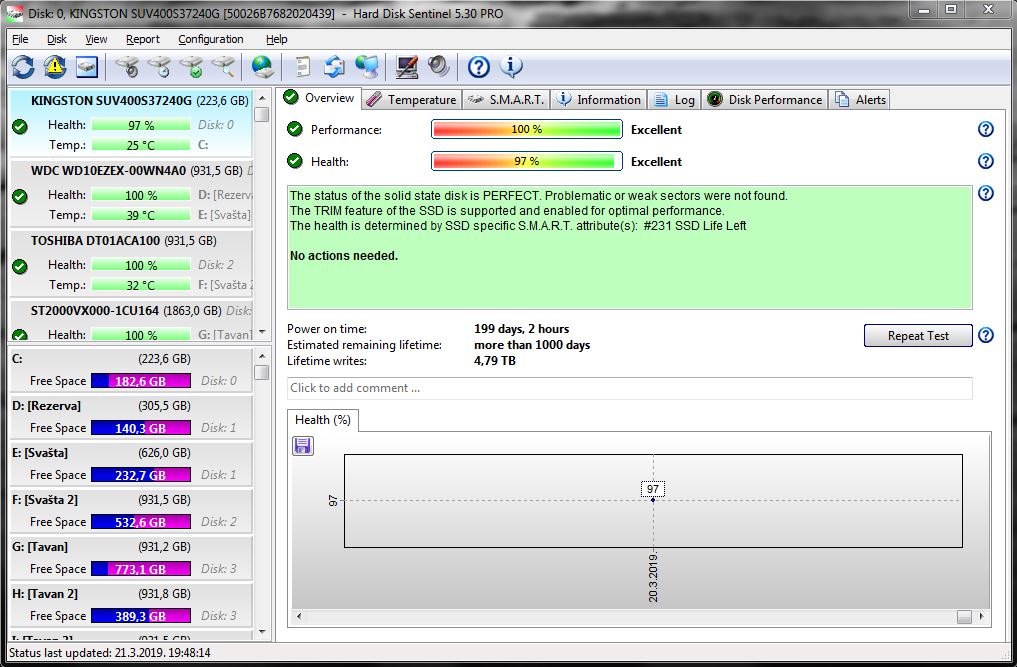The height and width of the screenshot is (667, 1017).
Task: Click the C: free space bar 182,6 GB
Action: pyautogui.click(x=141, y=381)
